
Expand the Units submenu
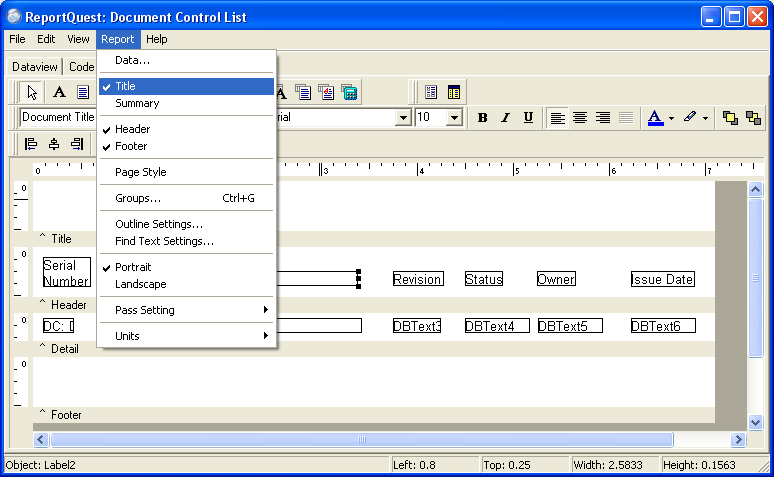point(186,336)
